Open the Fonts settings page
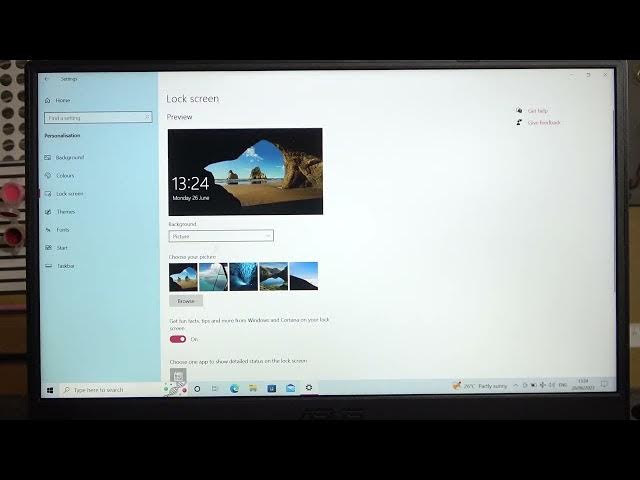The image size is (640, 480). (x=63, y=229)
